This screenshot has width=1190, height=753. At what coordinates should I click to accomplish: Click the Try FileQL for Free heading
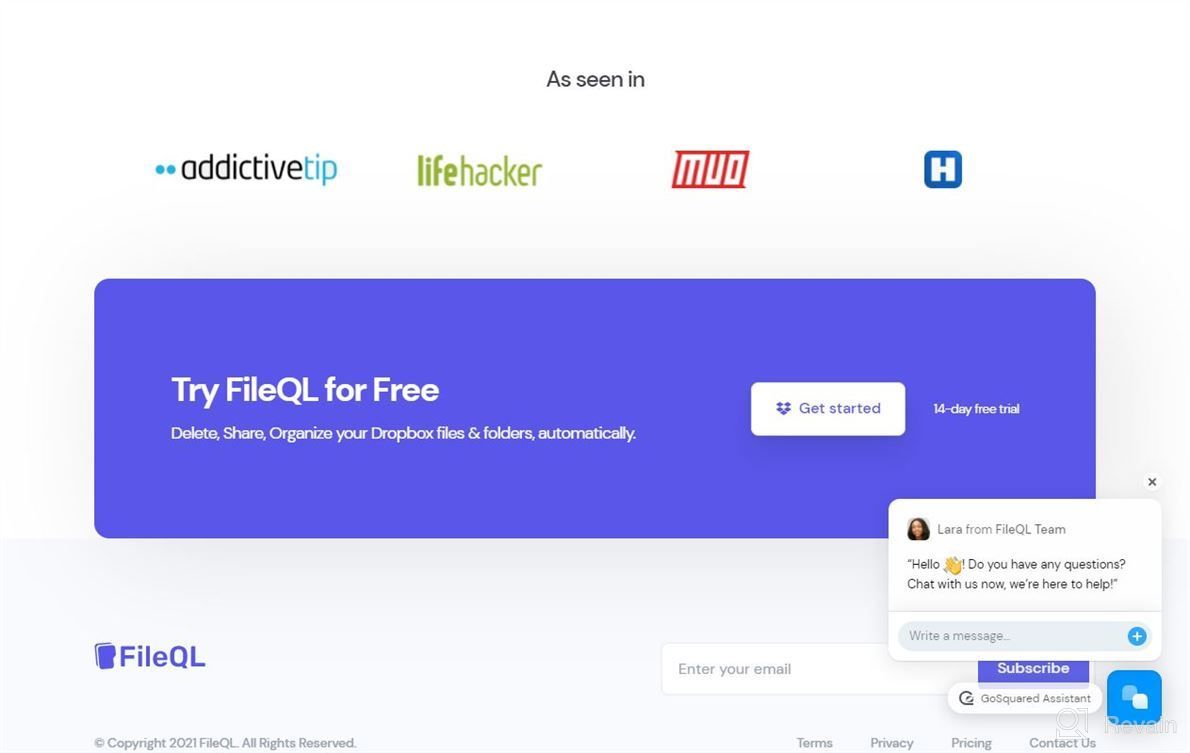coord(305,390)
